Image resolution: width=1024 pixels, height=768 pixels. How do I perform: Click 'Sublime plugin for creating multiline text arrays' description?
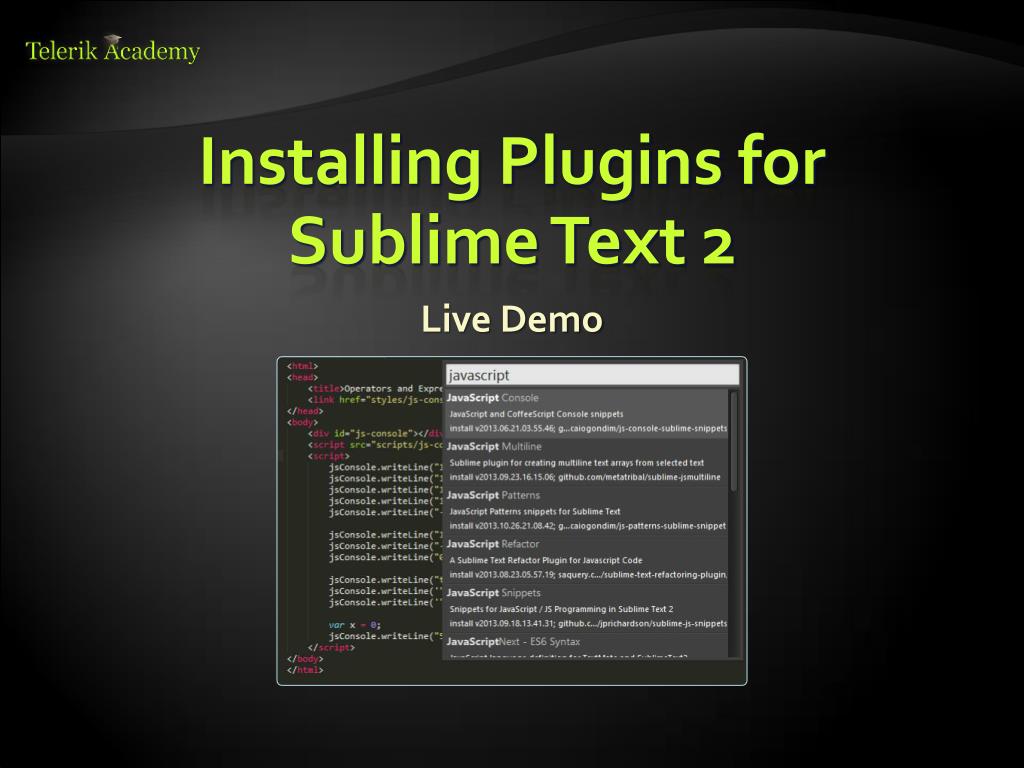[x=577, y=463]
